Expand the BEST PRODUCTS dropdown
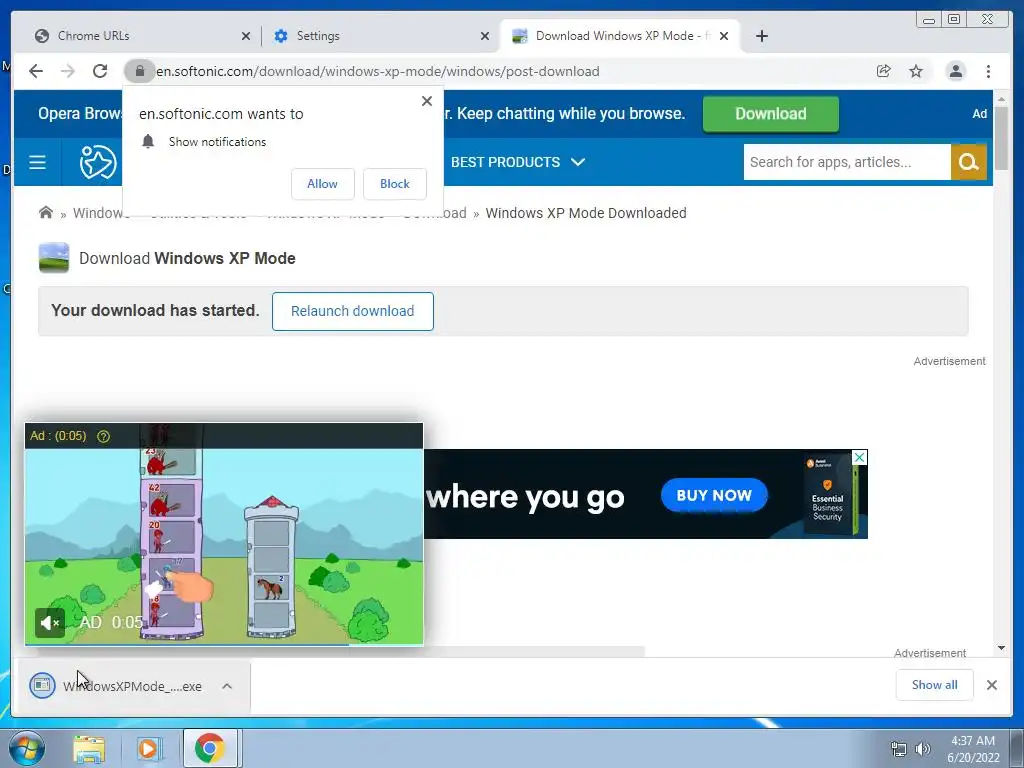This screenshot has height=768, width=1024. click(518, 162)
